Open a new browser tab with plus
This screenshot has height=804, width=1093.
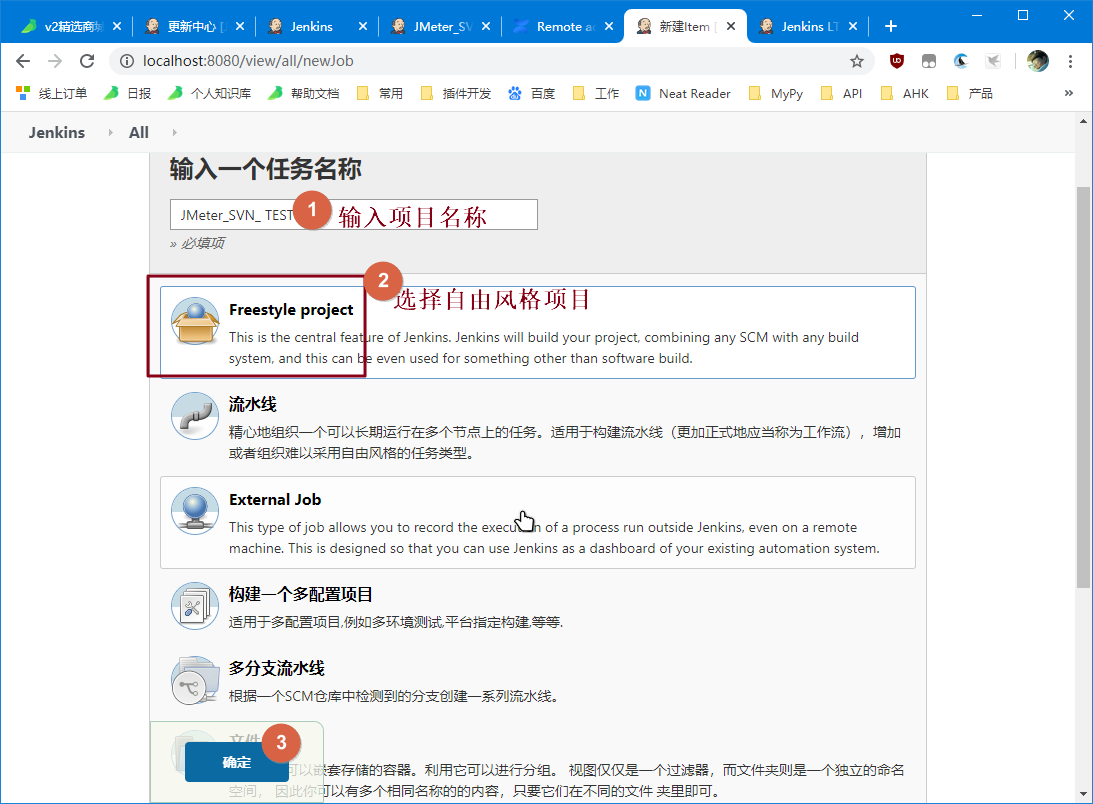pyautogui.click(x=890, y=26)
